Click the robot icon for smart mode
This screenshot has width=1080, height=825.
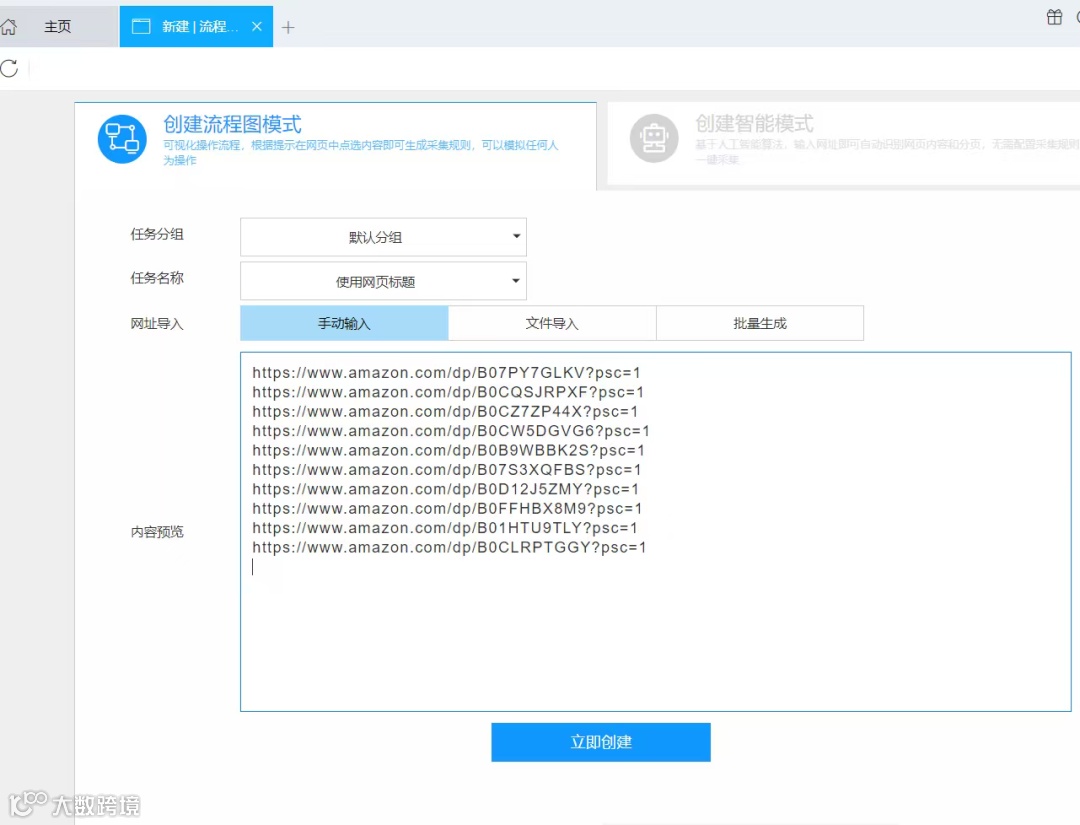click(654, 138)
